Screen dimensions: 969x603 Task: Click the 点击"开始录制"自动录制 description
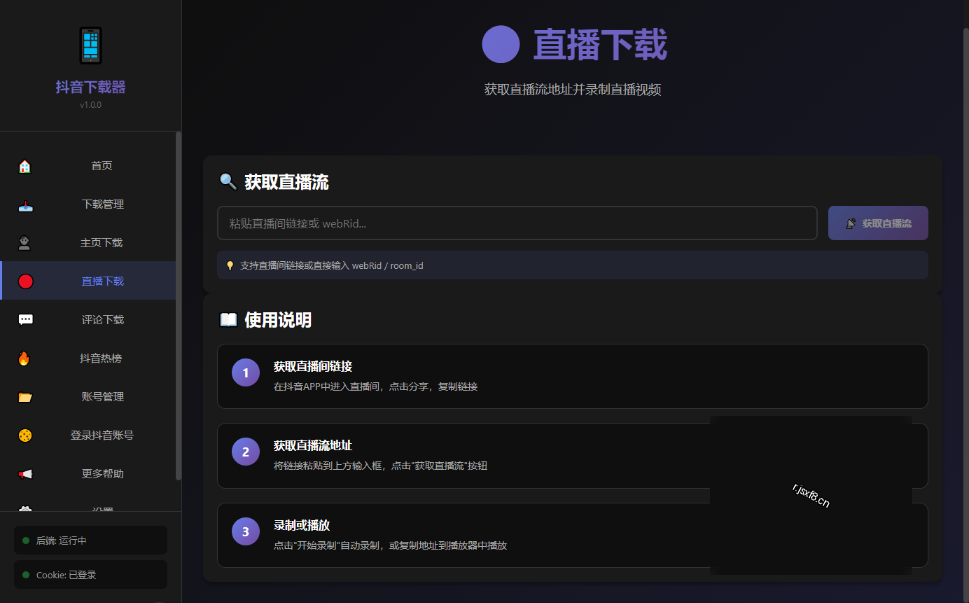[x=390, y=546]
